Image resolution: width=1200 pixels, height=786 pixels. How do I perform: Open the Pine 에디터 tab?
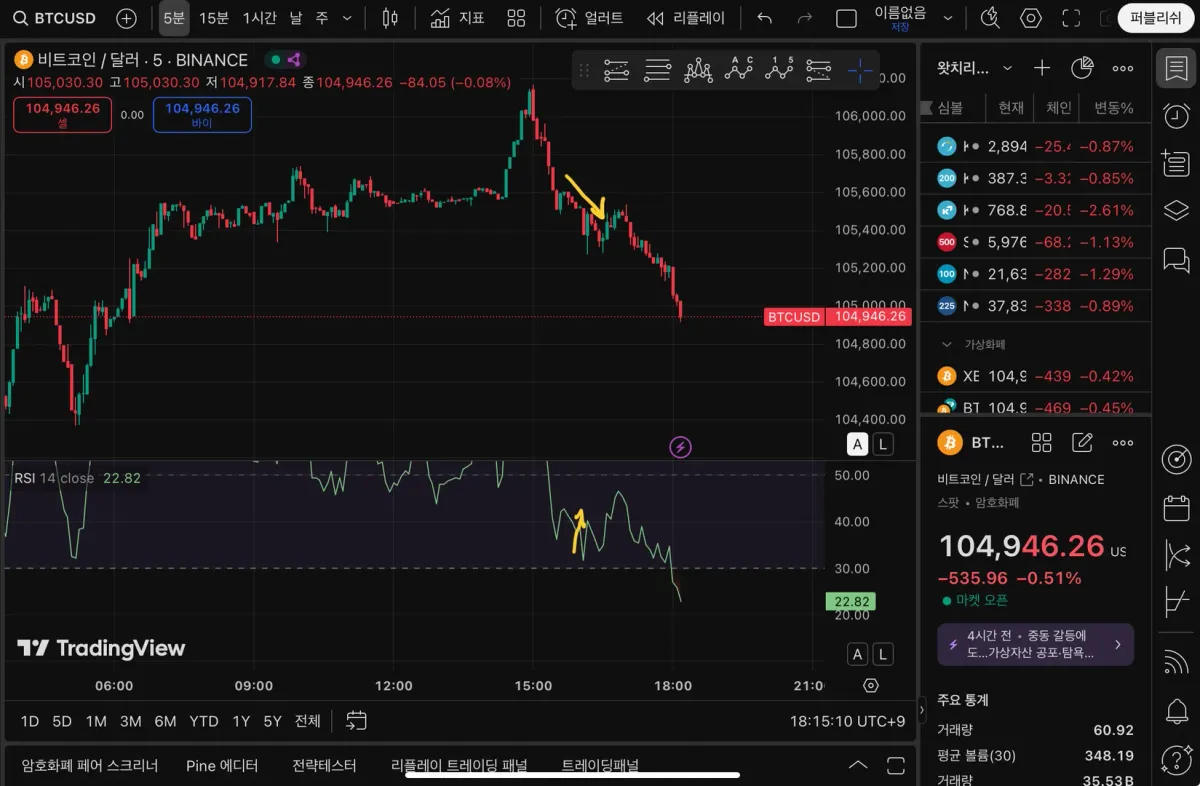[x=222, y=766]
